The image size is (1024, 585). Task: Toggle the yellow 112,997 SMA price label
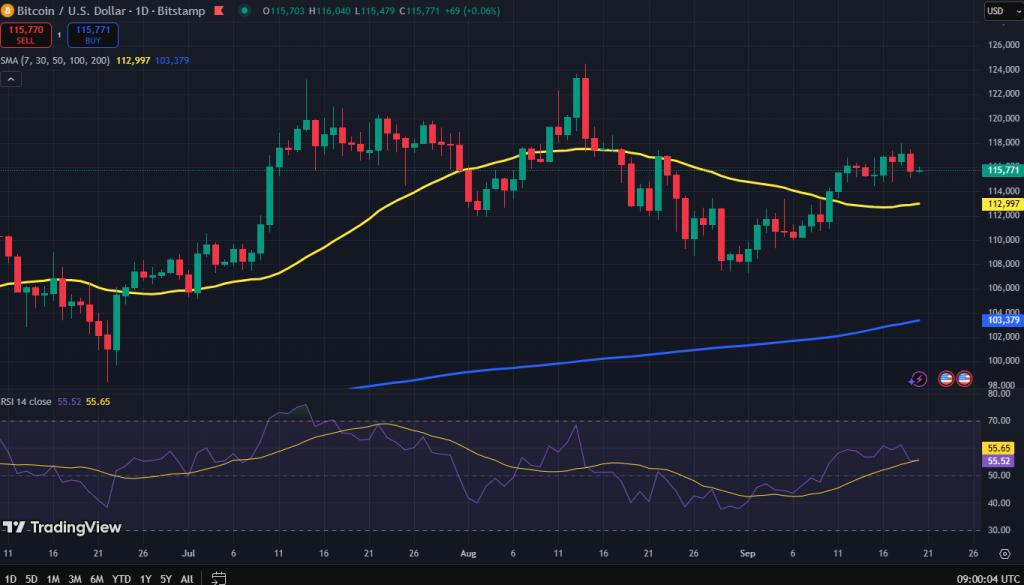click(1000, 203)
